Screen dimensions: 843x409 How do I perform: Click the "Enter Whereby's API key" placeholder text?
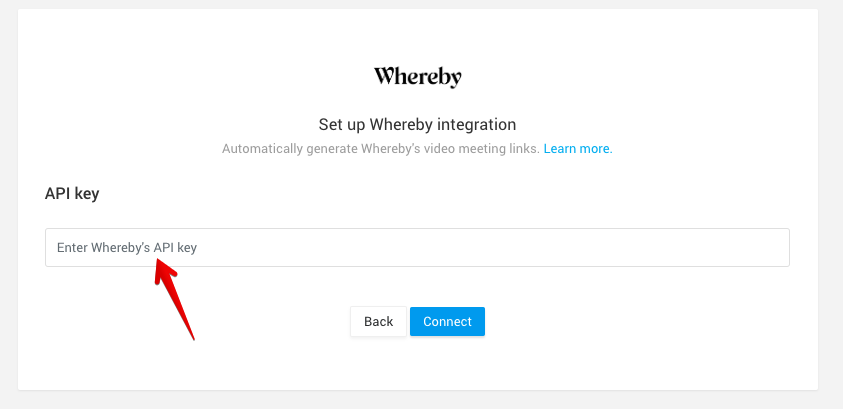(x=127, y=248)
